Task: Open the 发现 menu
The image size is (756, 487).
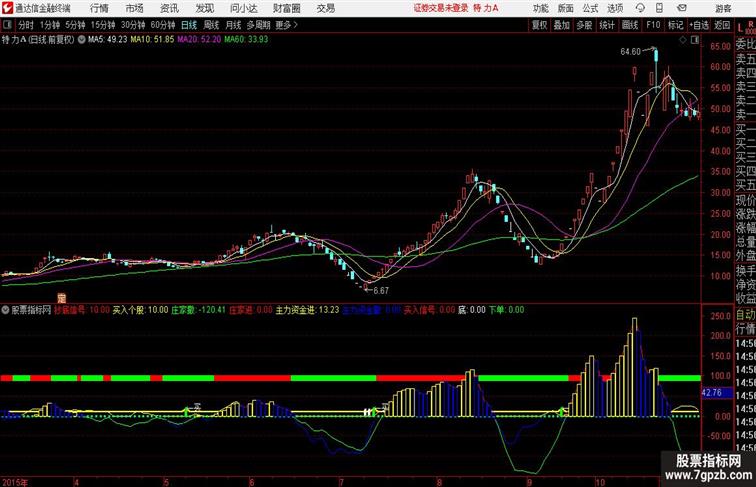Action: coord(204,8)
